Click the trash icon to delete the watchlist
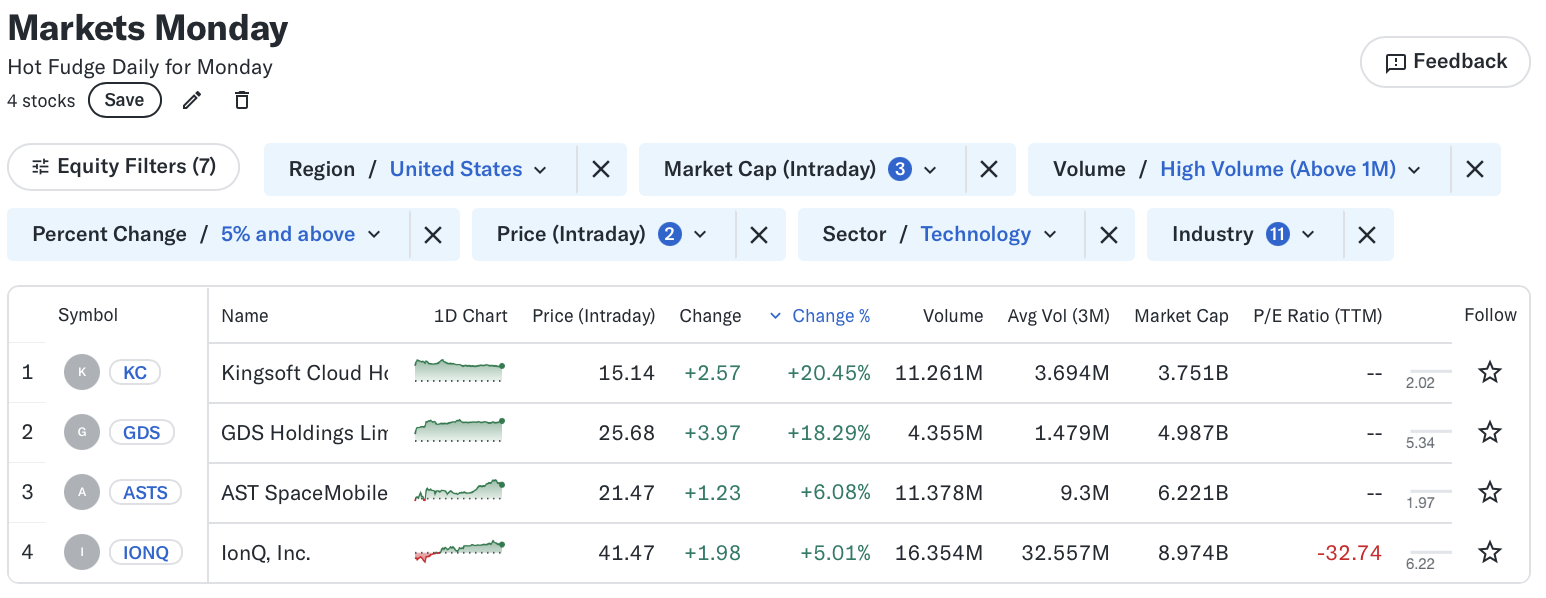 (241, 100)
